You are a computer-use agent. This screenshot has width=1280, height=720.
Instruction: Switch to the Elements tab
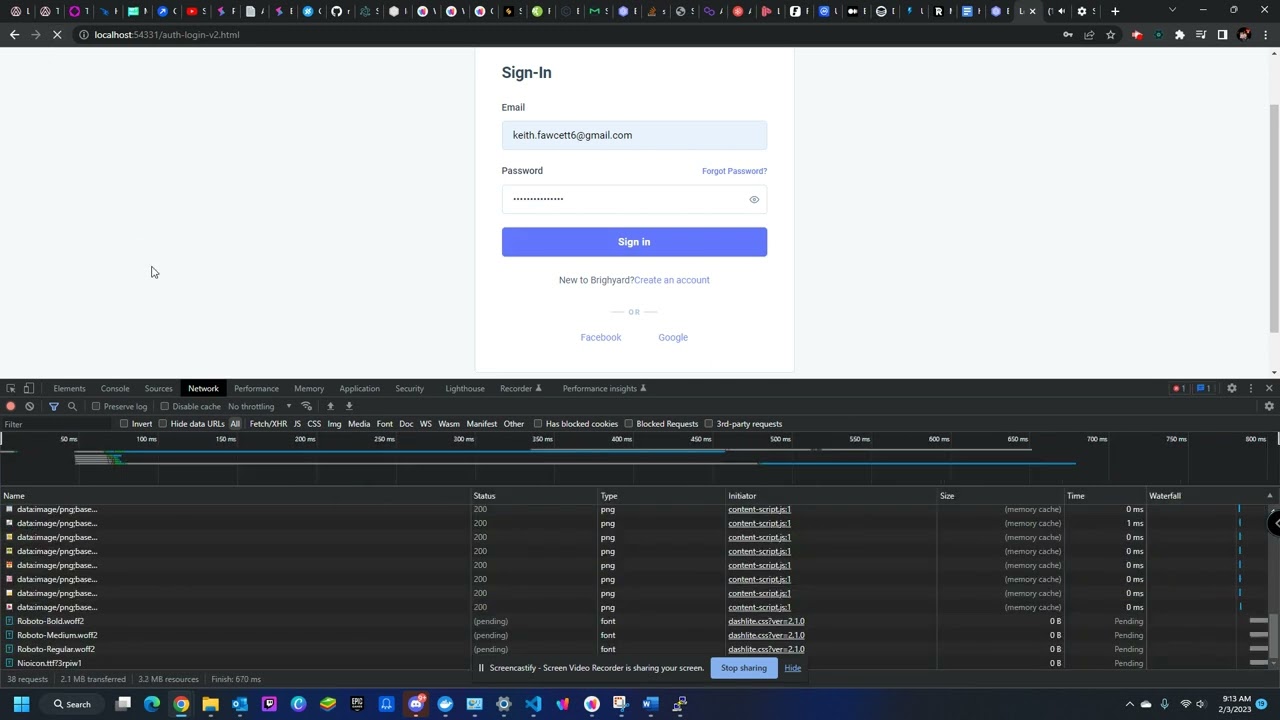[x=69, y=388]
